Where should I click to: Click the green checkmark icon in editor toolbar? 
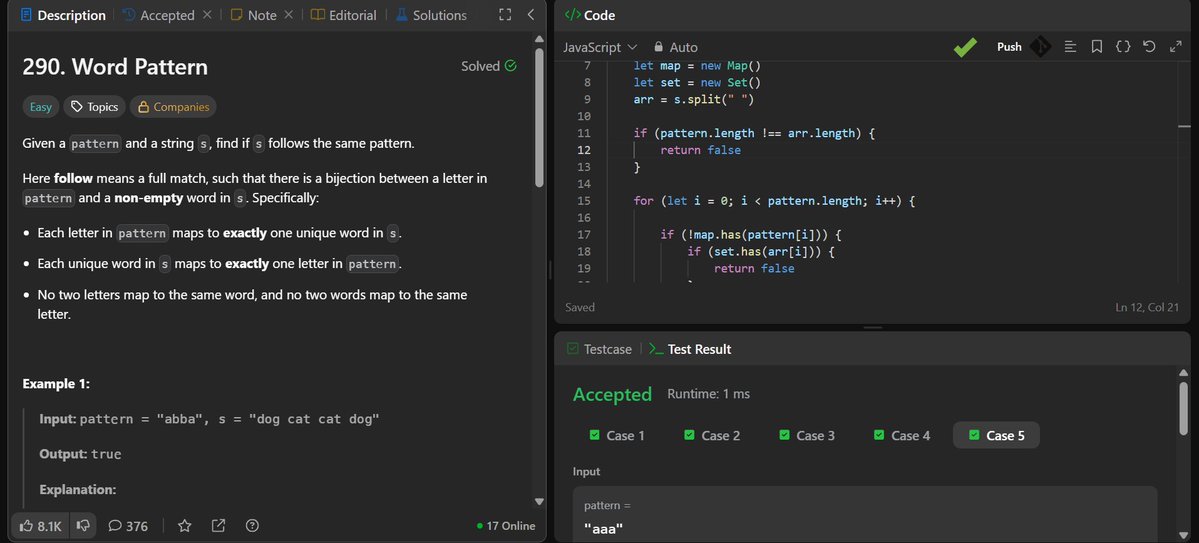coord(965,47)
